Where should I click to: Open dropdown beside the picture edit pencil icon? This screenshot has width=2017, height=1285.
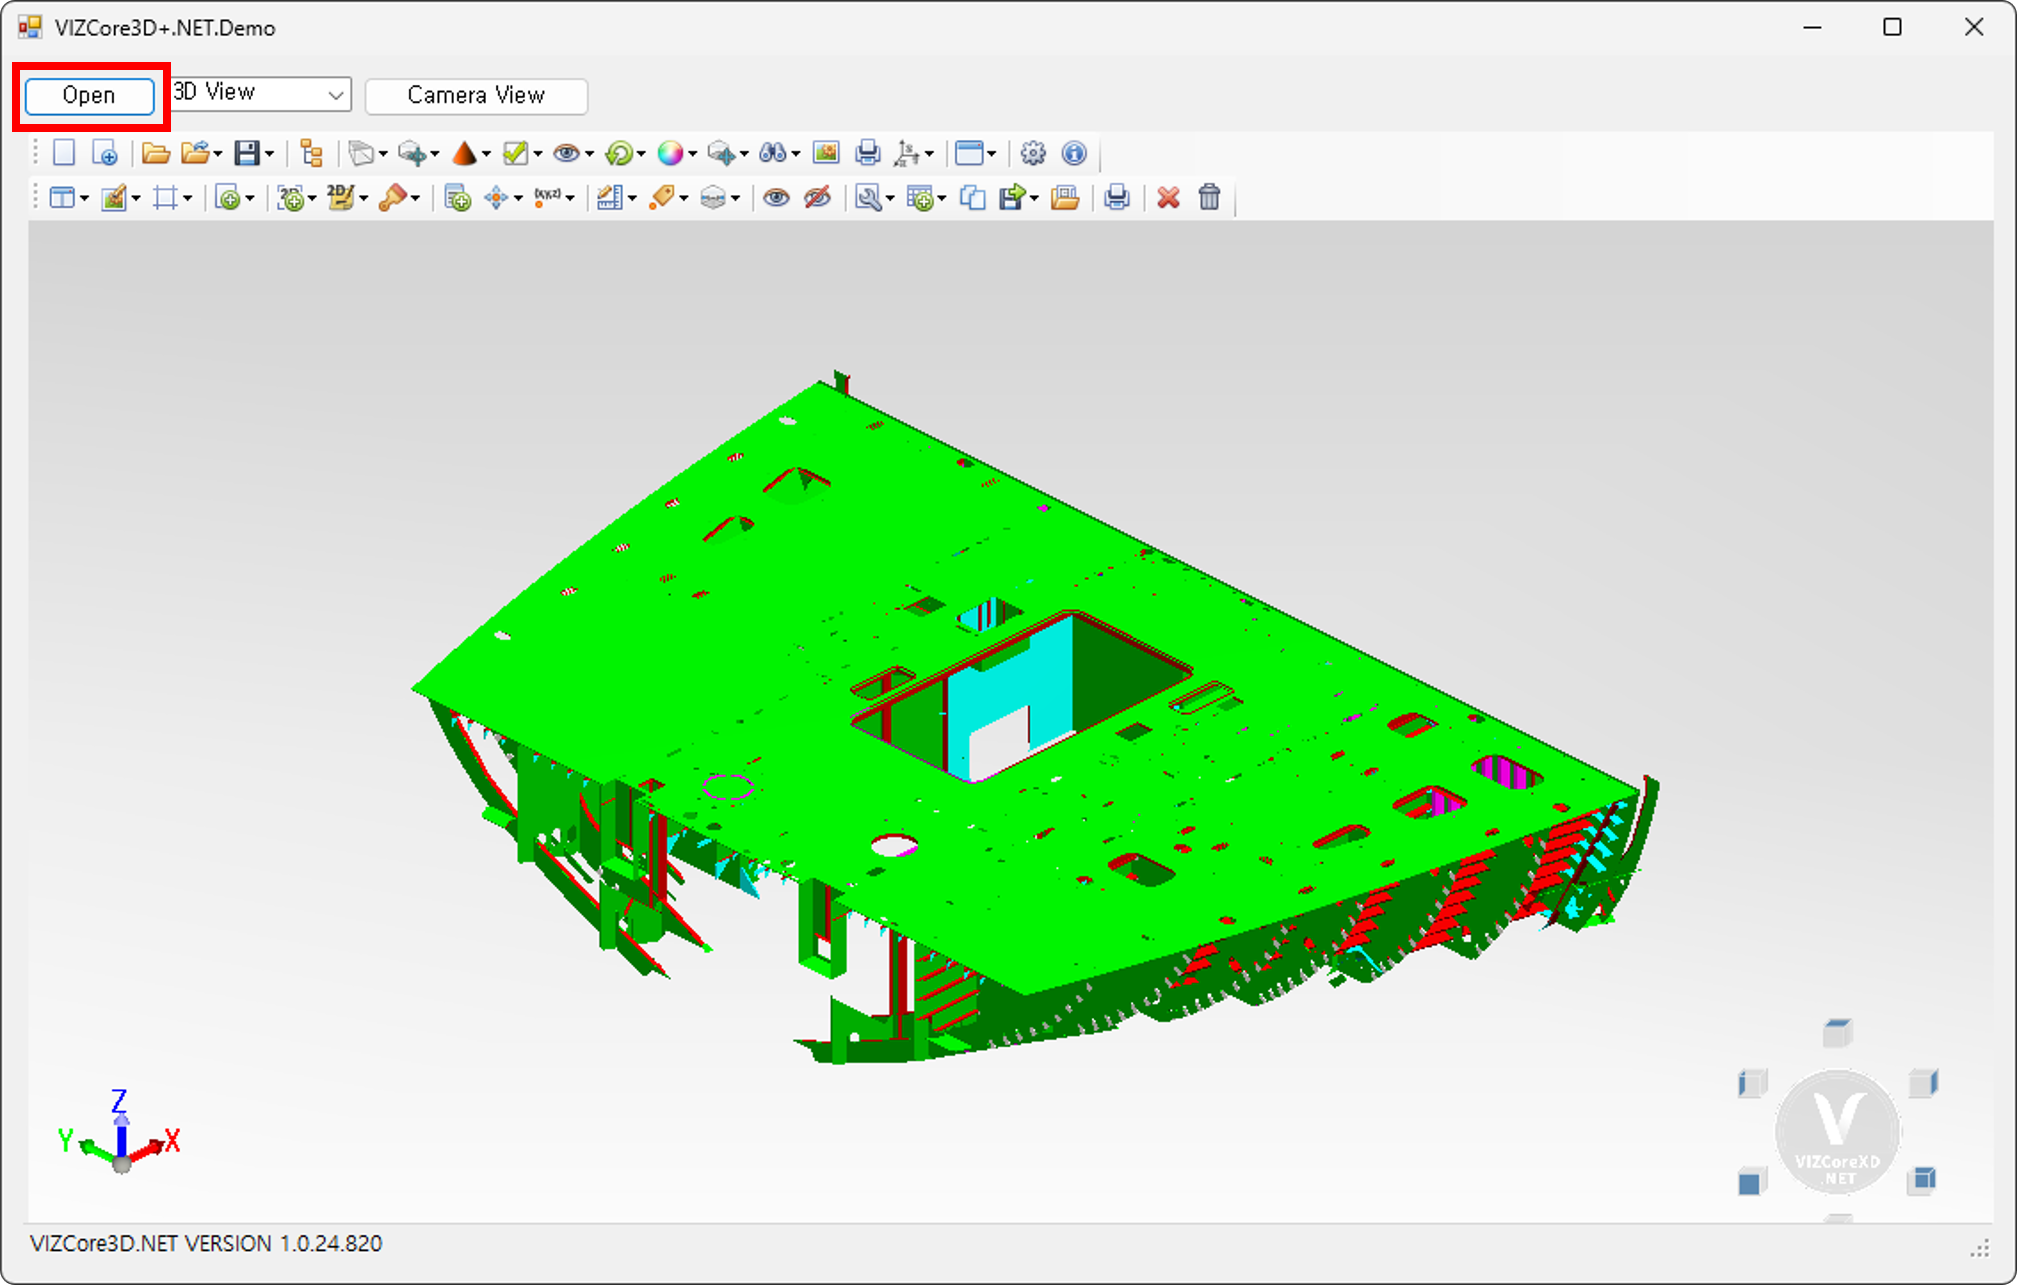pyautogui.click(x=136, y=199)
